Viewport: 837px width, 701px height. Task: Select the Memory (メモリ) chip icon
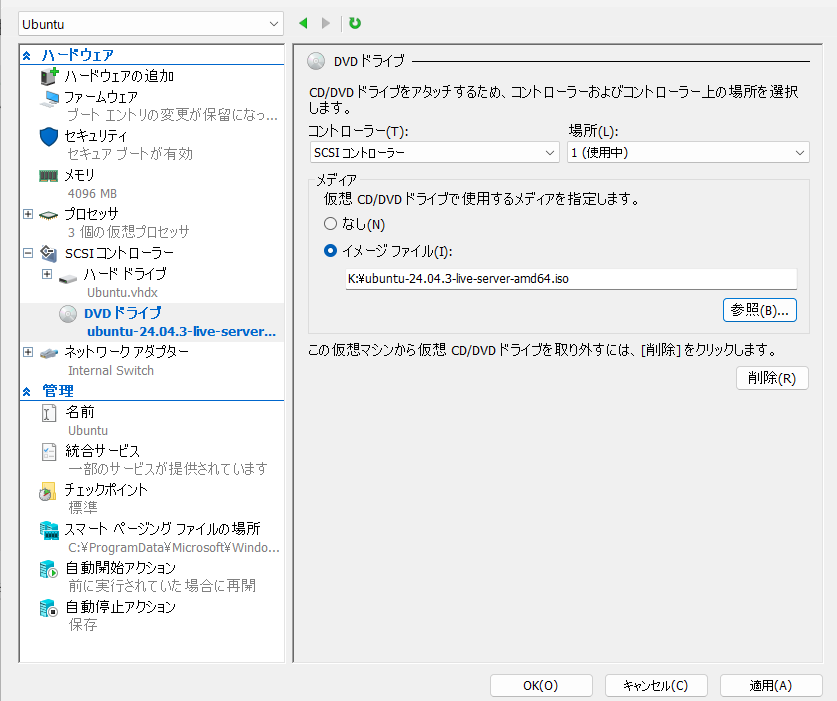[x=49, y=175]
